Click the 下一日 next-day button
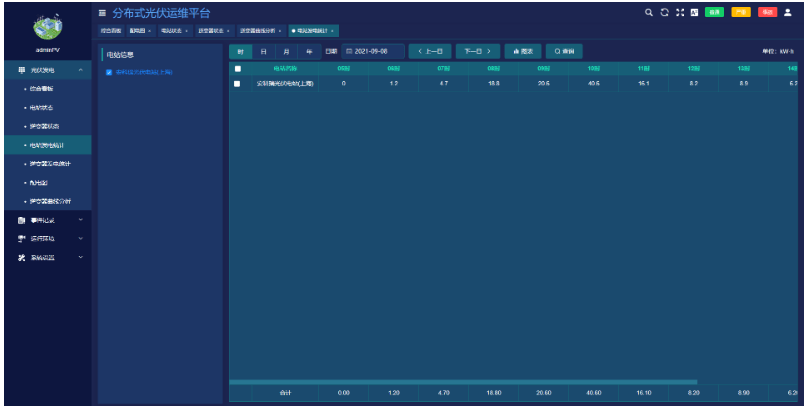Viewport: 806px width, 408px height. click(x=477, y=51)
